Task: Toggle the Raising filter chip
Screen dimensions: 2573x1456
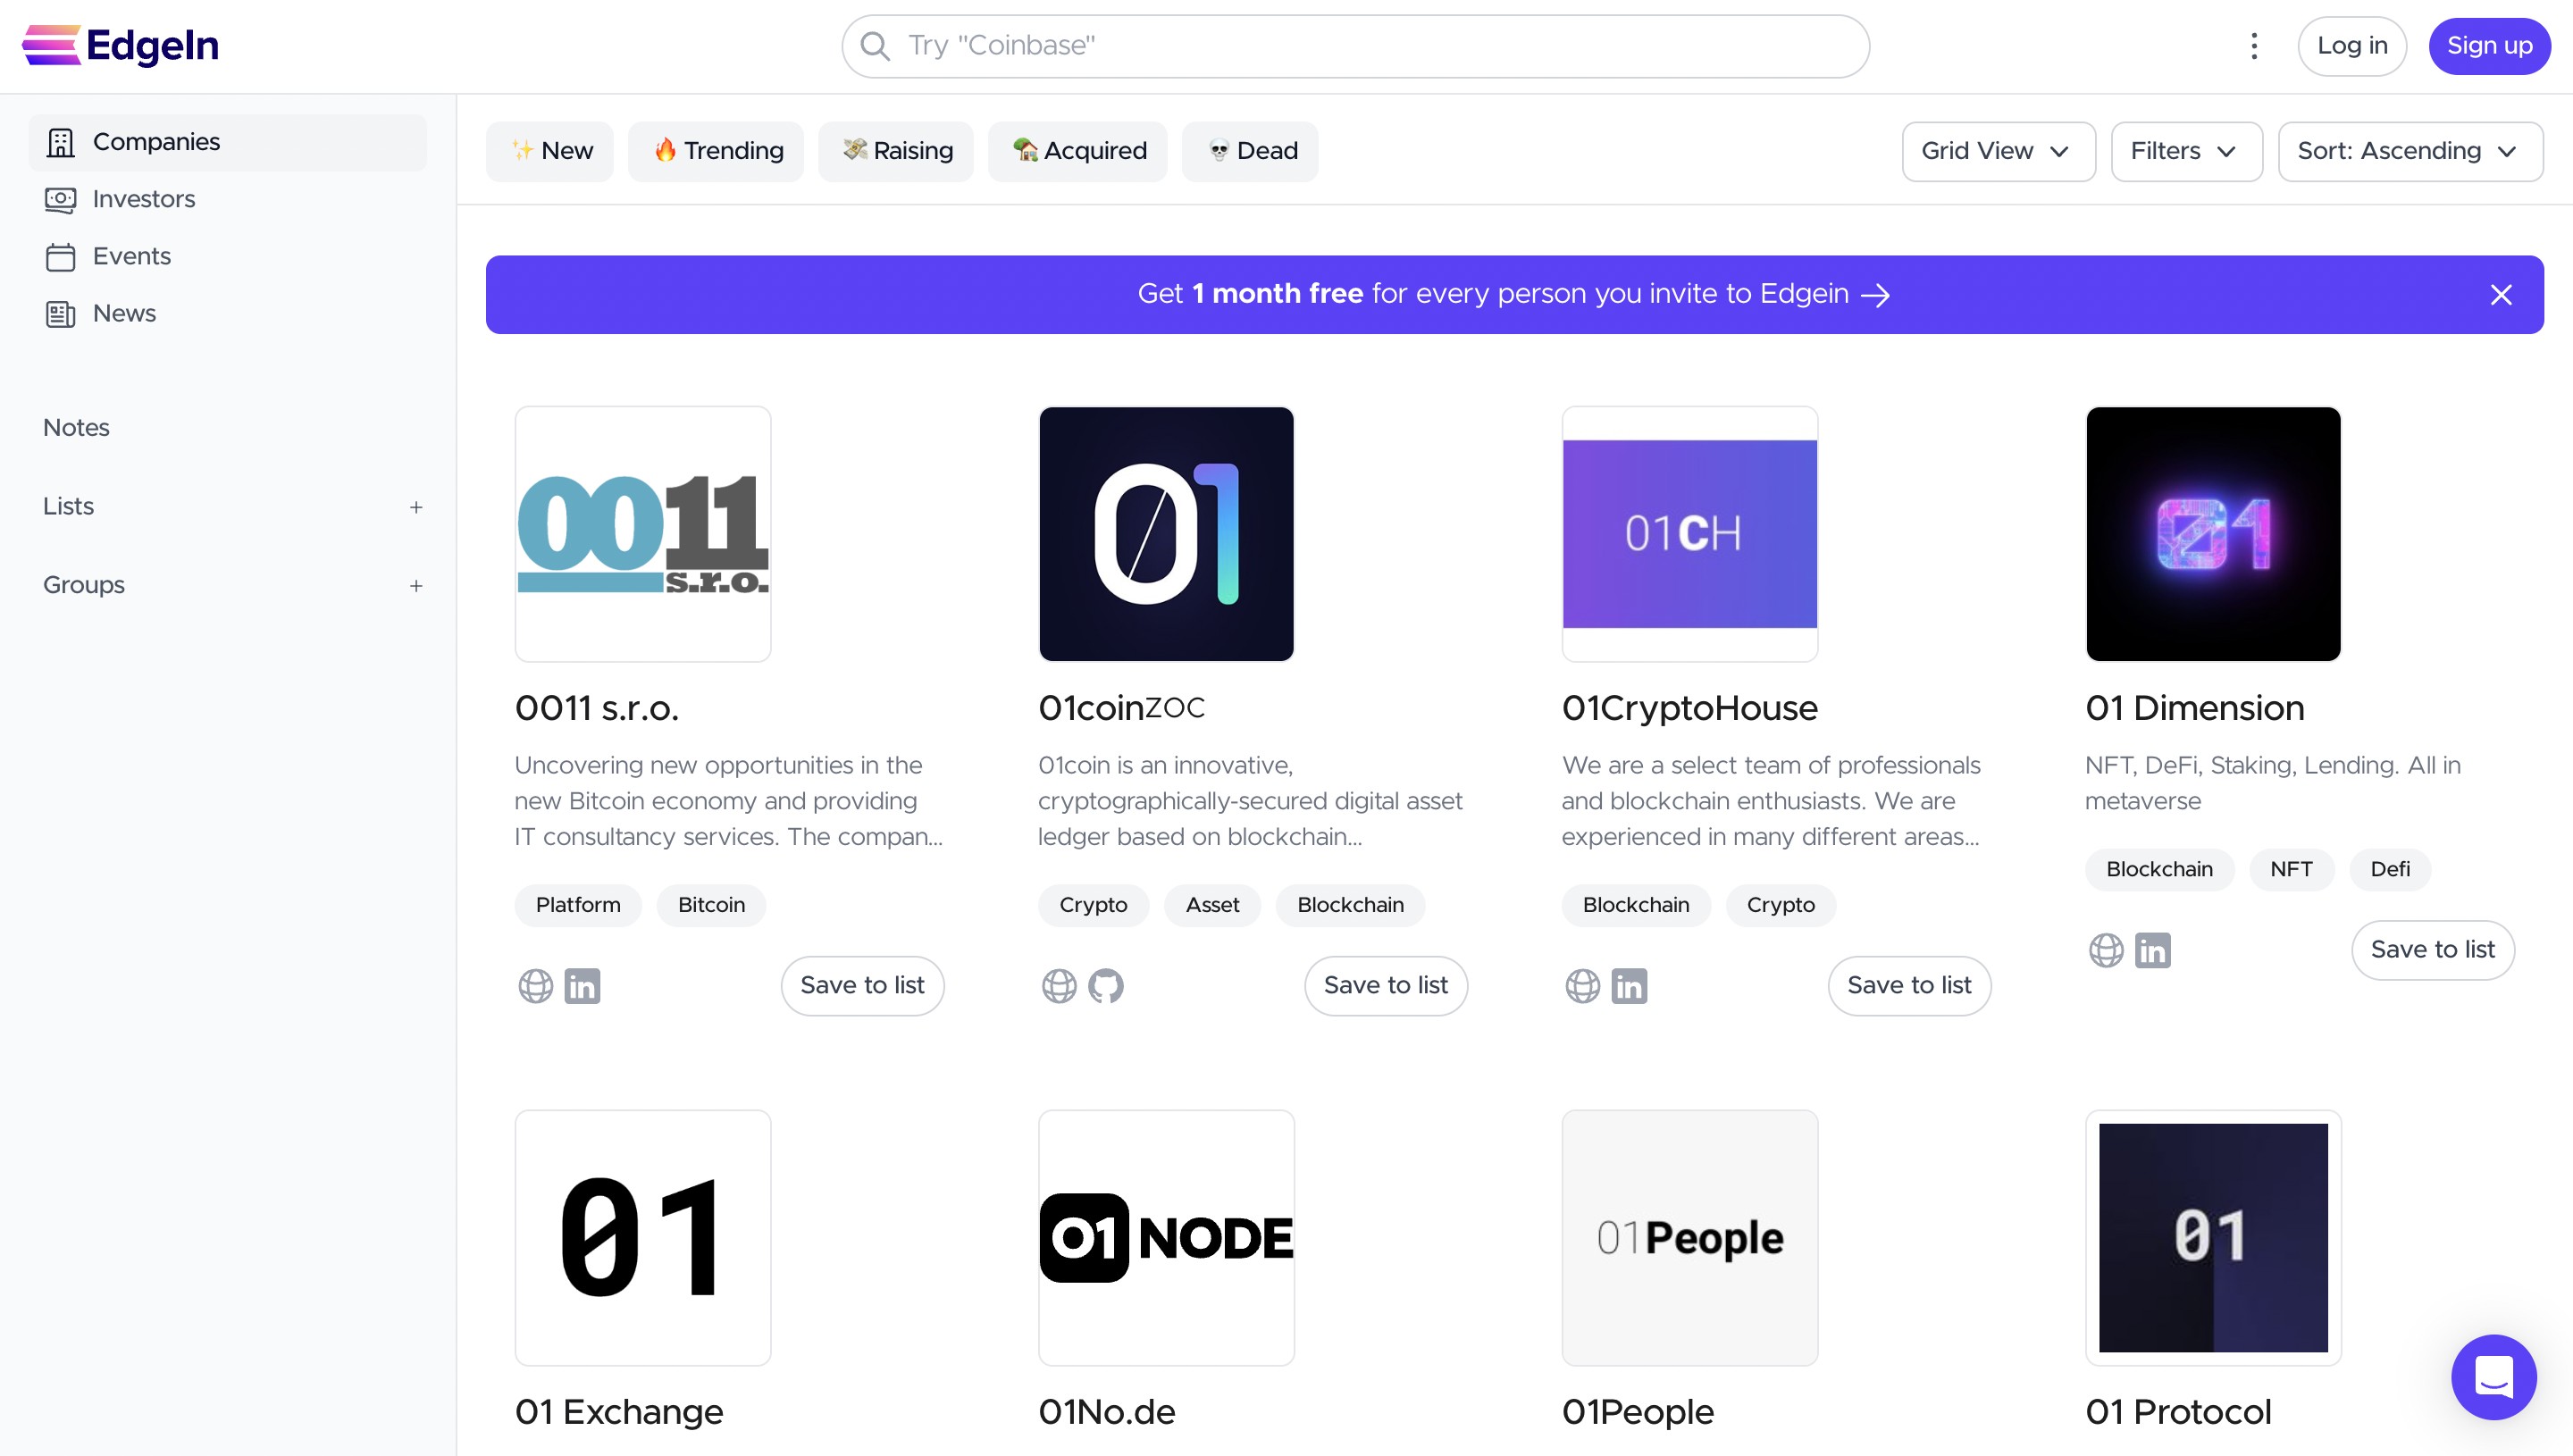Action: click(895, 151)
